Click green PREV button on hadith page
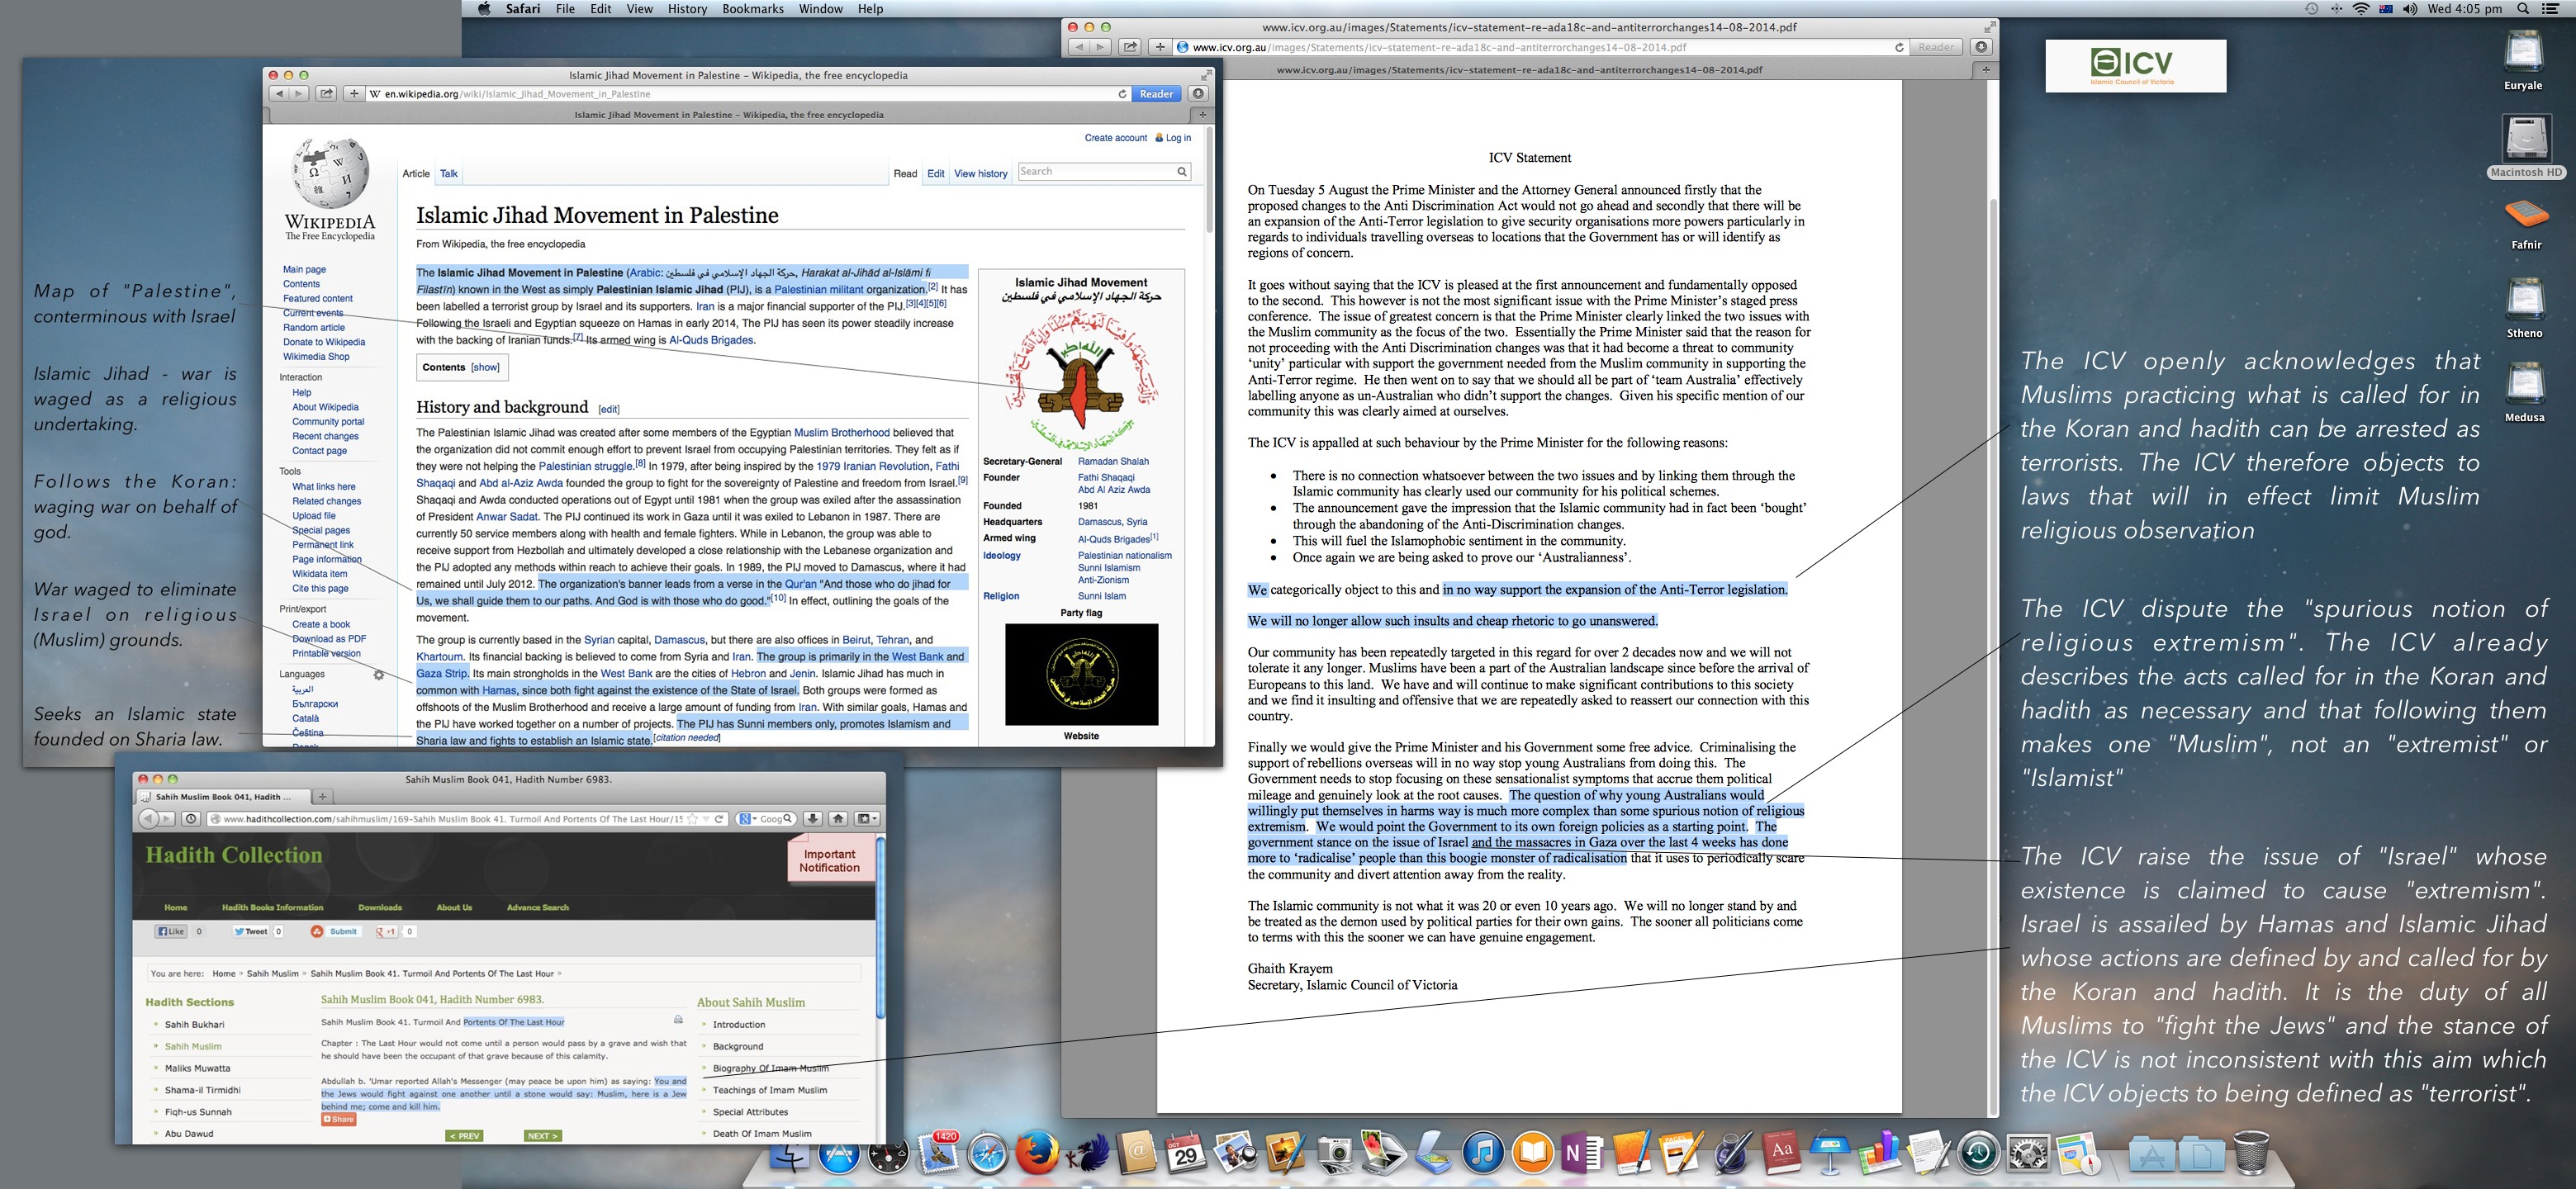Viewport: 2576px width, 1189px height. 464,1136
